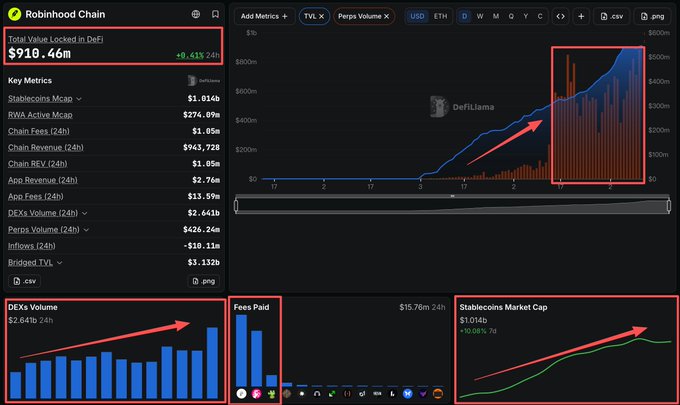Switch chart currency to USD

(417, 16)
